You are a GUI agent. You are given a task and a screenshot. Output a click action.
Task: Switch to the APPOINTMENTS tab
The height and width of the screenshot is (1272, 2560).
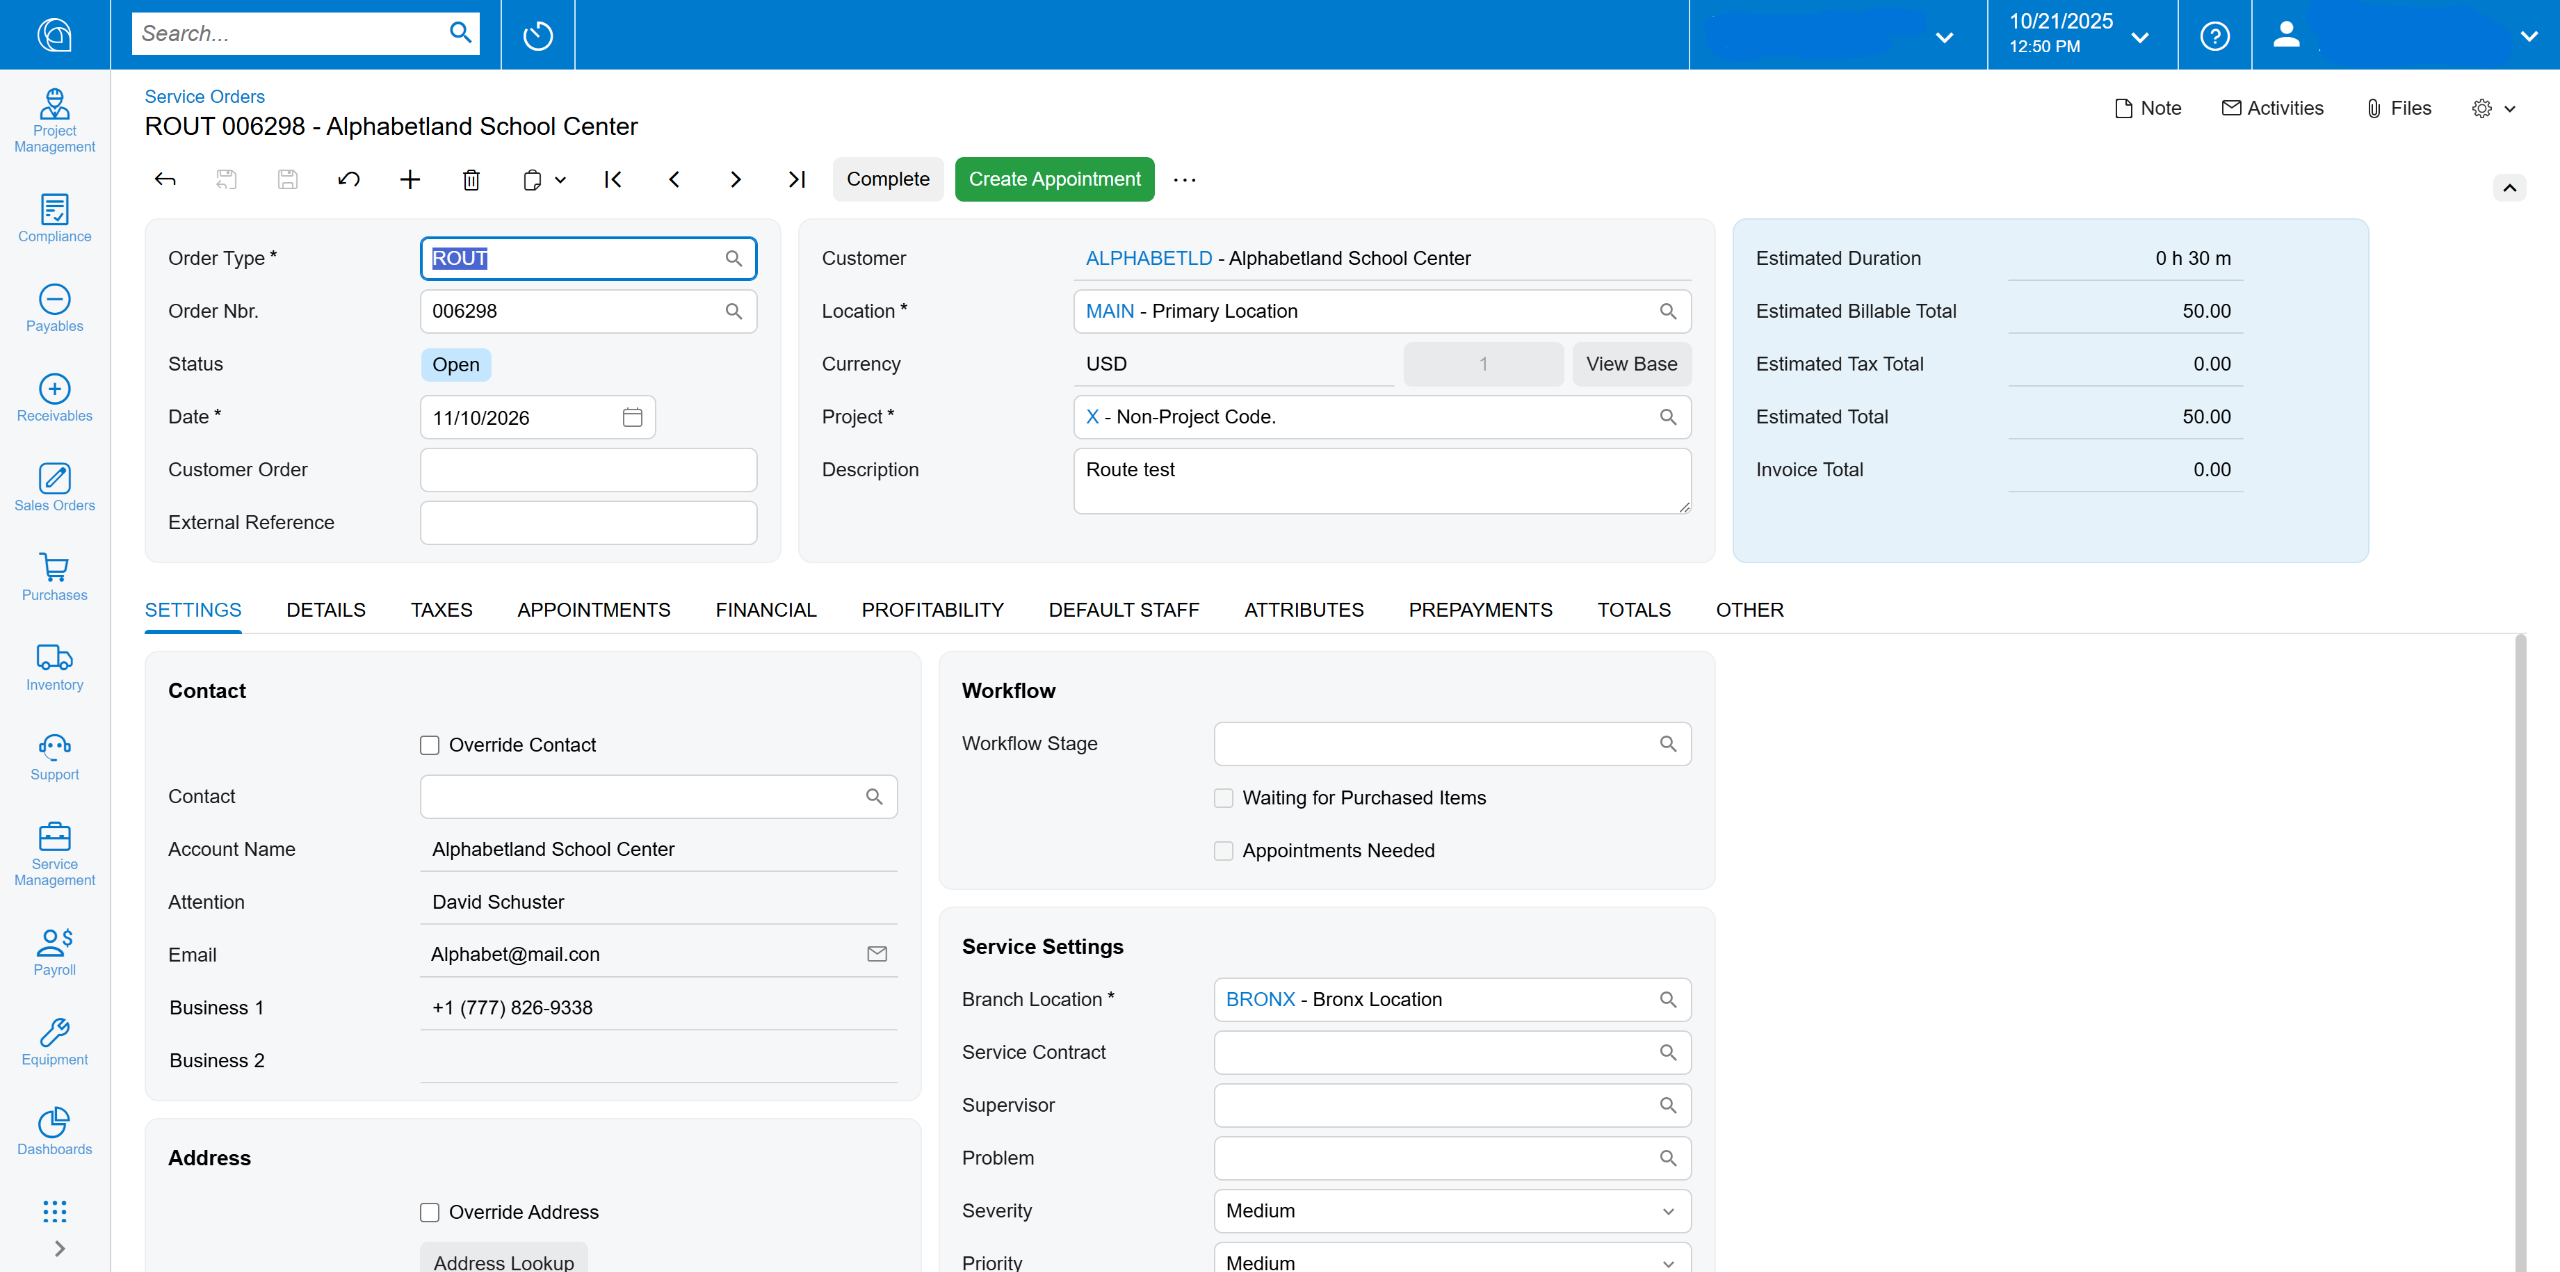(x=593, y=610)
